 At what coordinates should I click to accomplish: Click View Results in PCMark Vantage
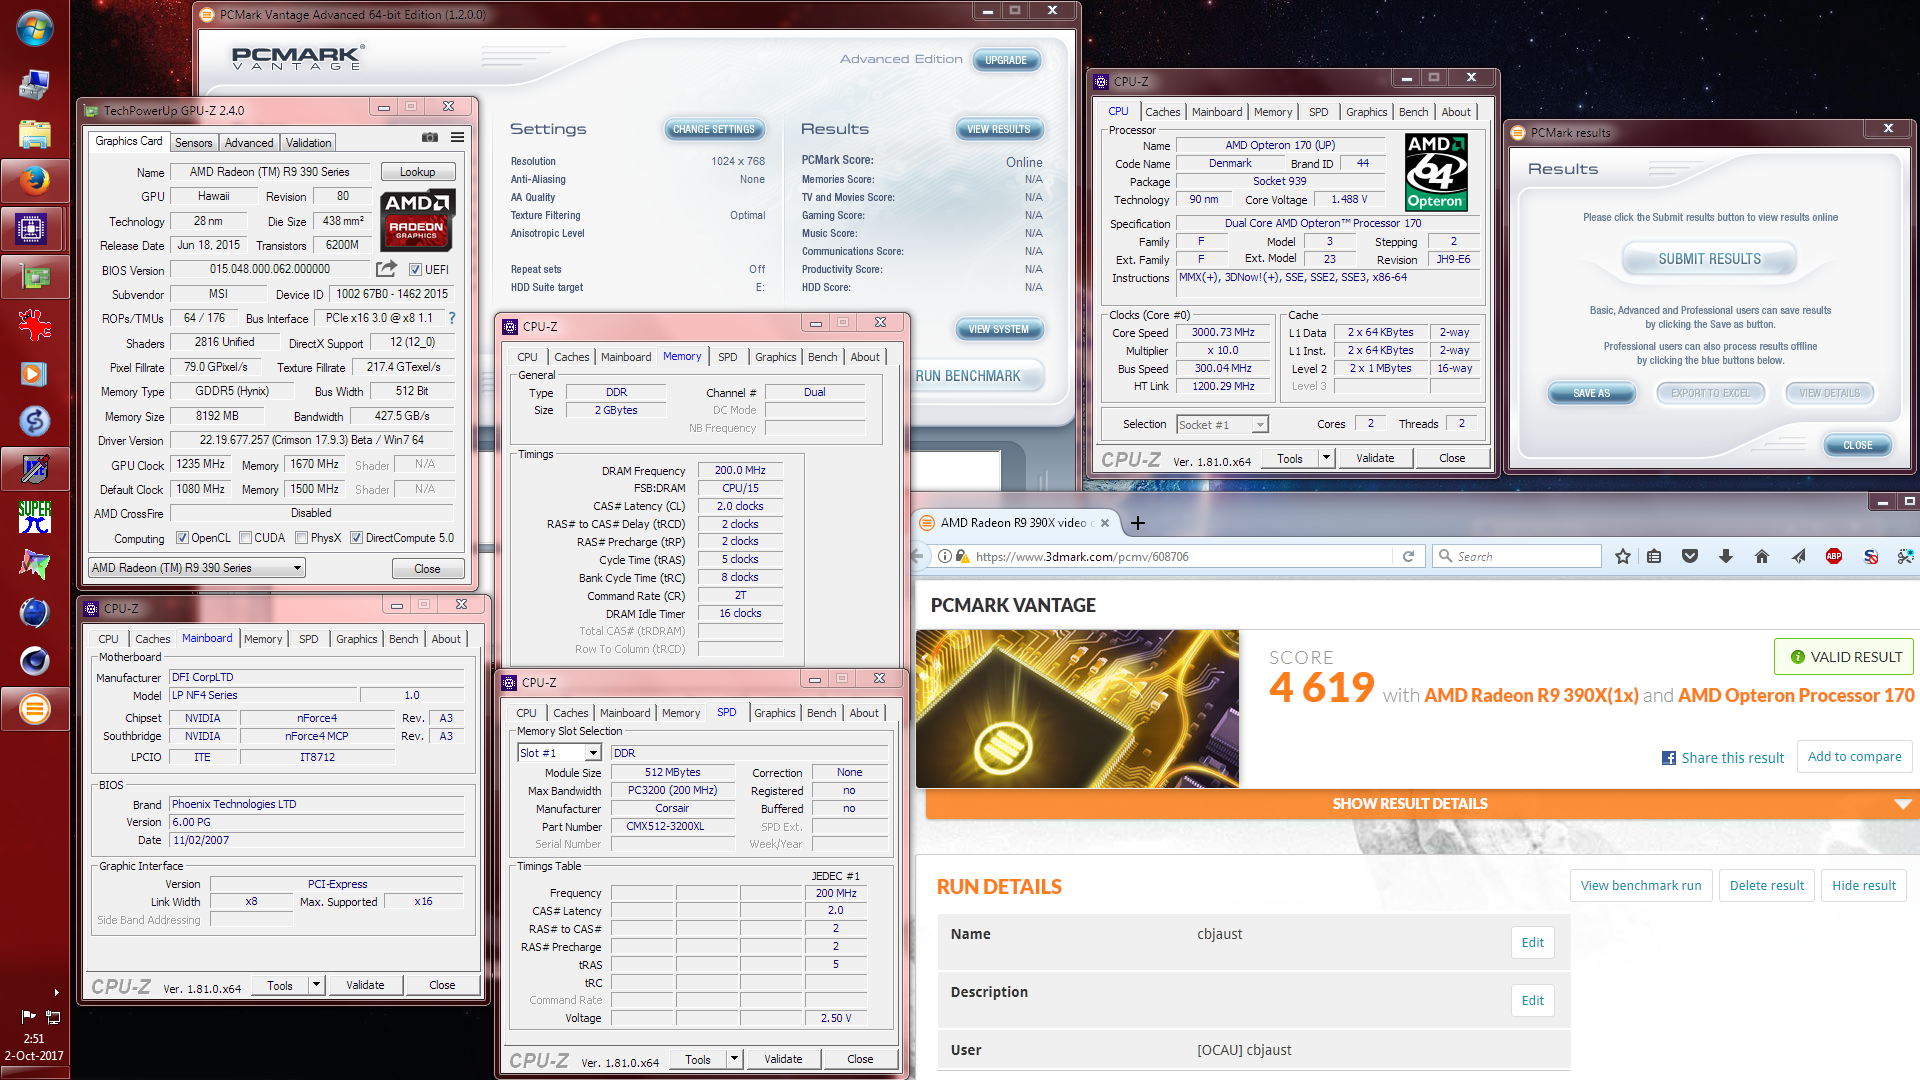(998, 129)
